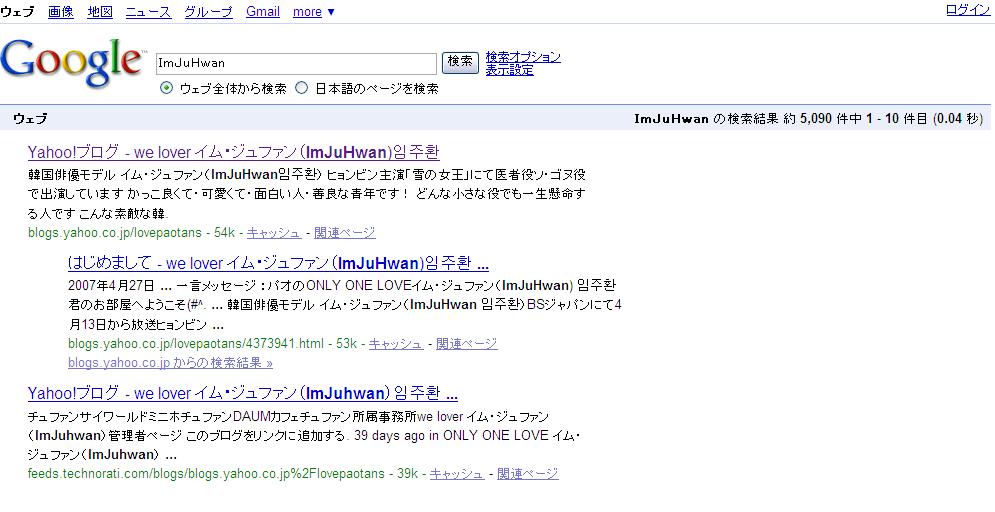The height and width of the screenshot is (512, 995).
Task: Click the ウェブ heading in the results bar
Action: pyautogui.click(x=30, y=119)
